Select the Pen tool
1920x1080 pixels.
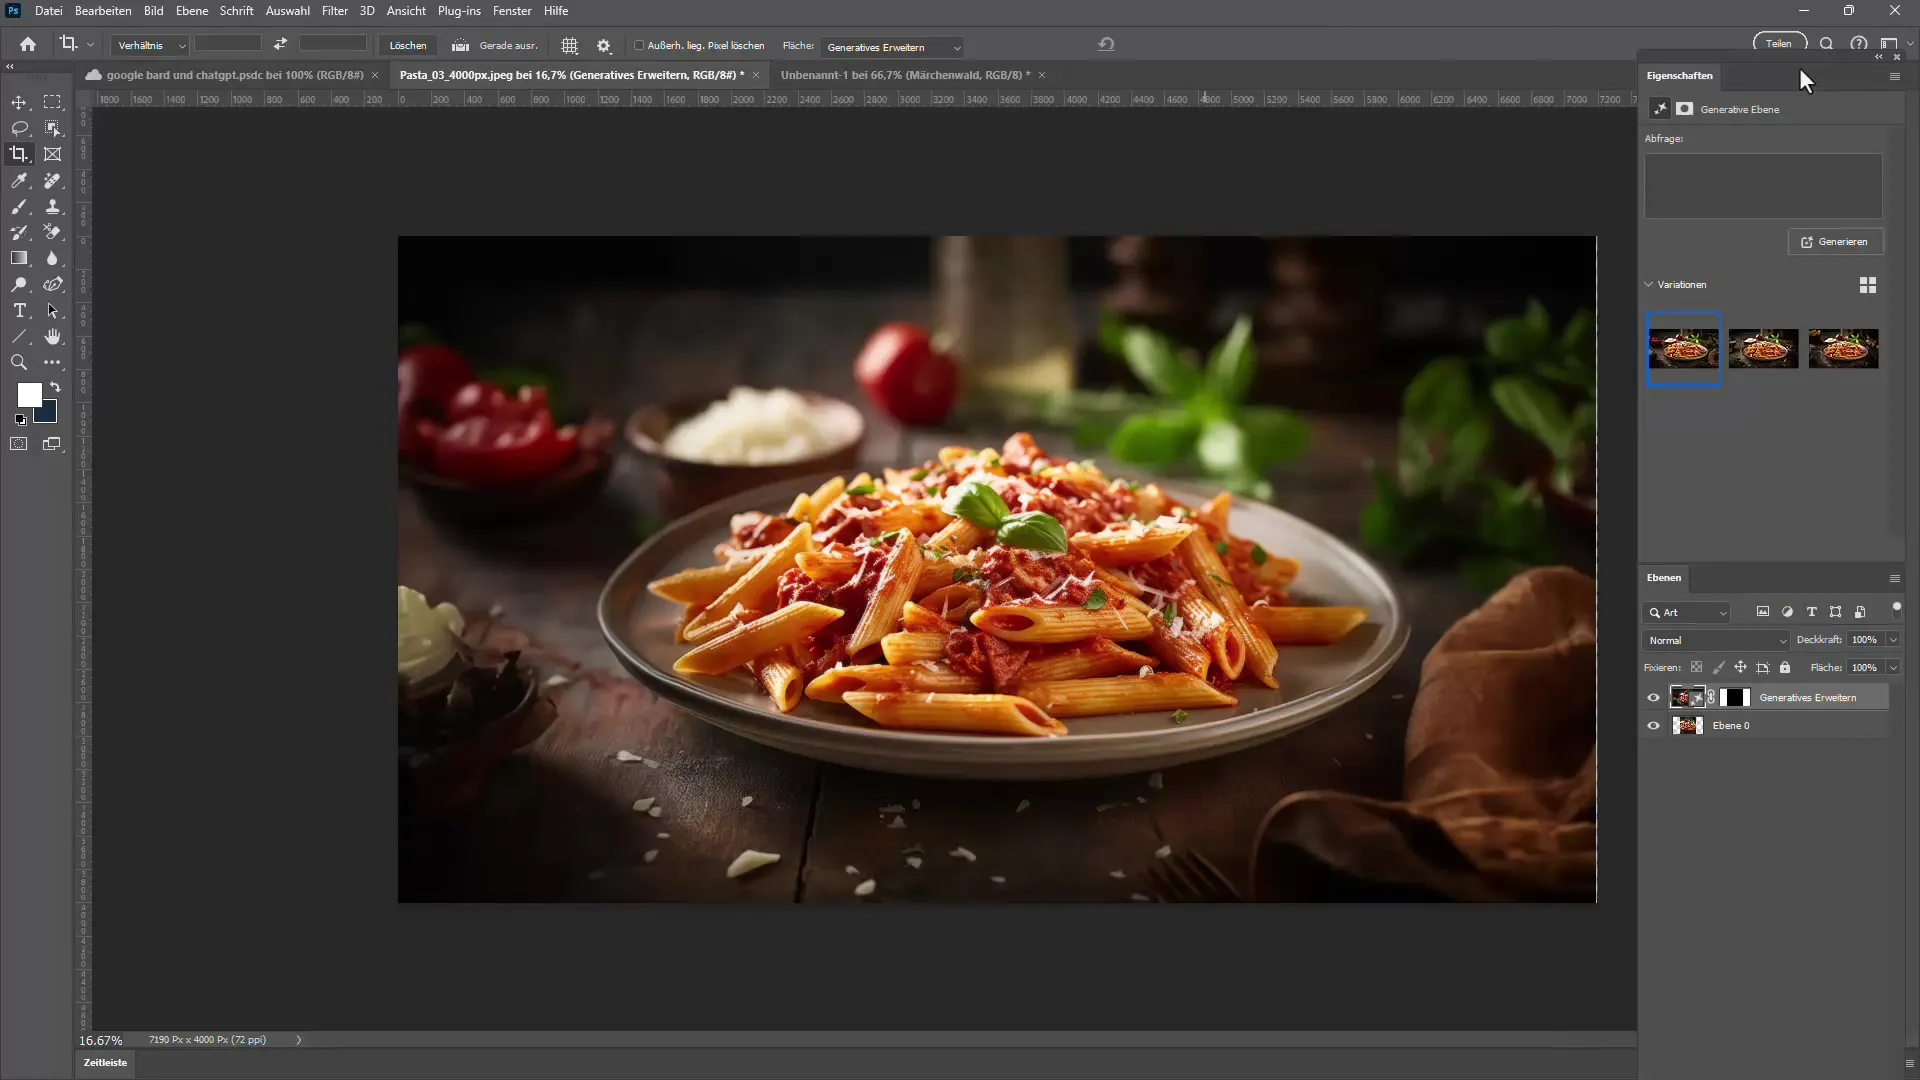pos(53,284)
